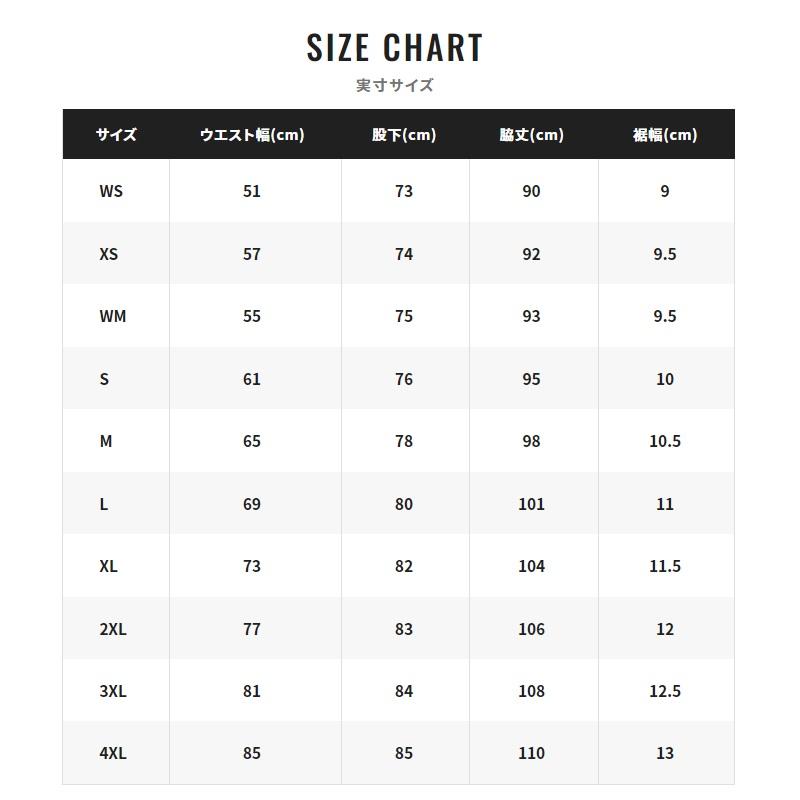Click the 2XL size row label

113,629
